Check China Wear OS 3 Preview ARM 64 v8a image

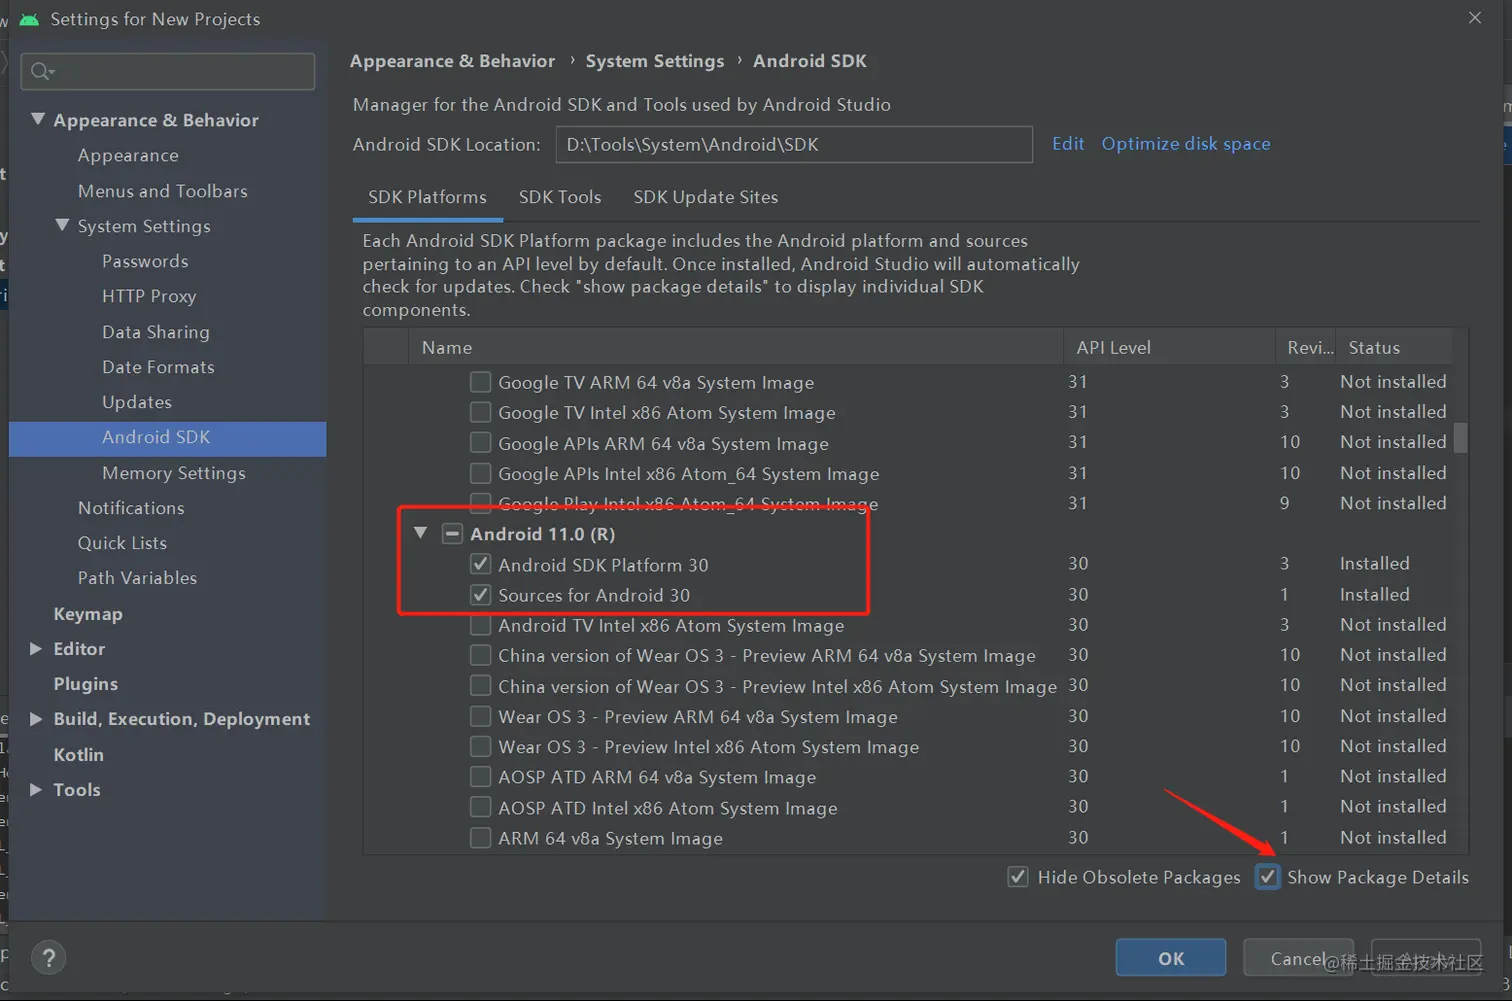point(481,656)
